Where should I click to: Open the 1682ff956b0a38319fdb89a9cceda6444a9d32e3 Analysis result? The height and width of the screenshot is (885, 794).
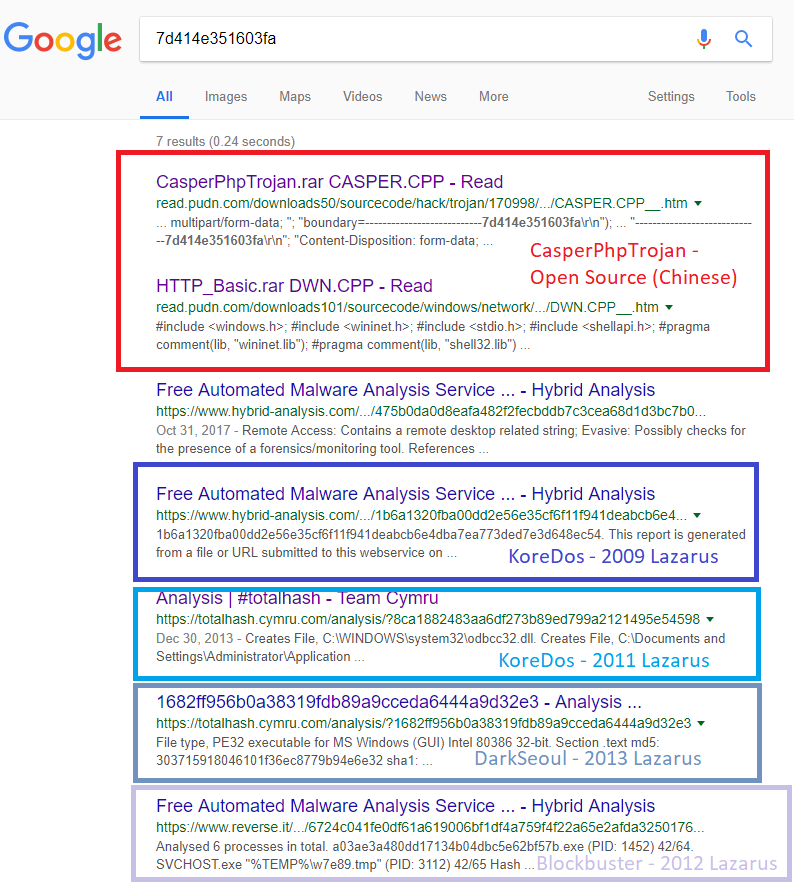(398, 702)
